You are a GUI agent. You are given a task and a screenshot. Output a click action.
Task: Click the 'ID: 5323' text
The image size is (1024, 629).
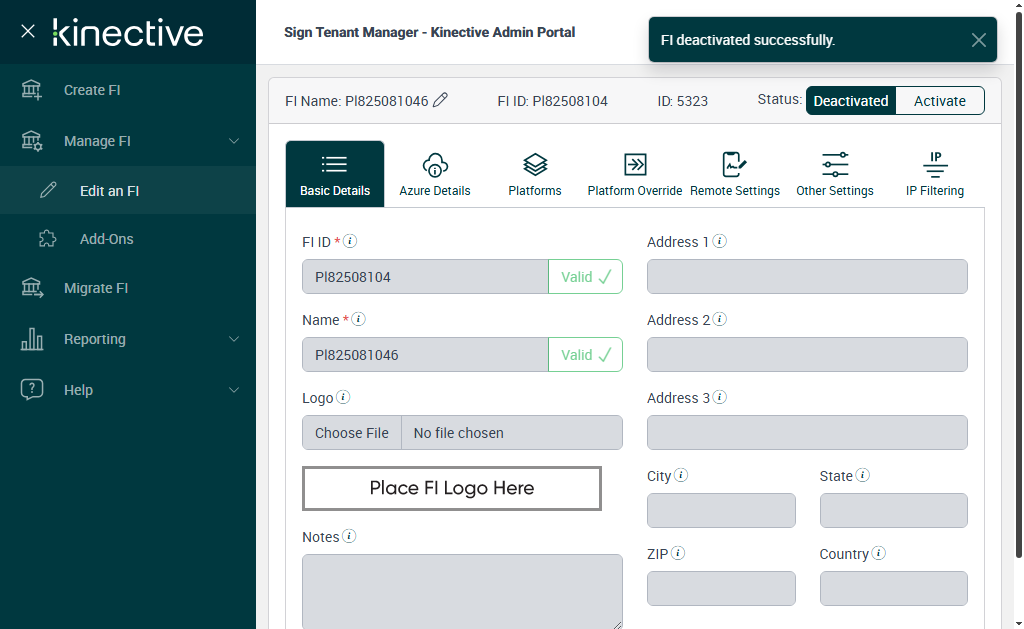click(682, 101)
